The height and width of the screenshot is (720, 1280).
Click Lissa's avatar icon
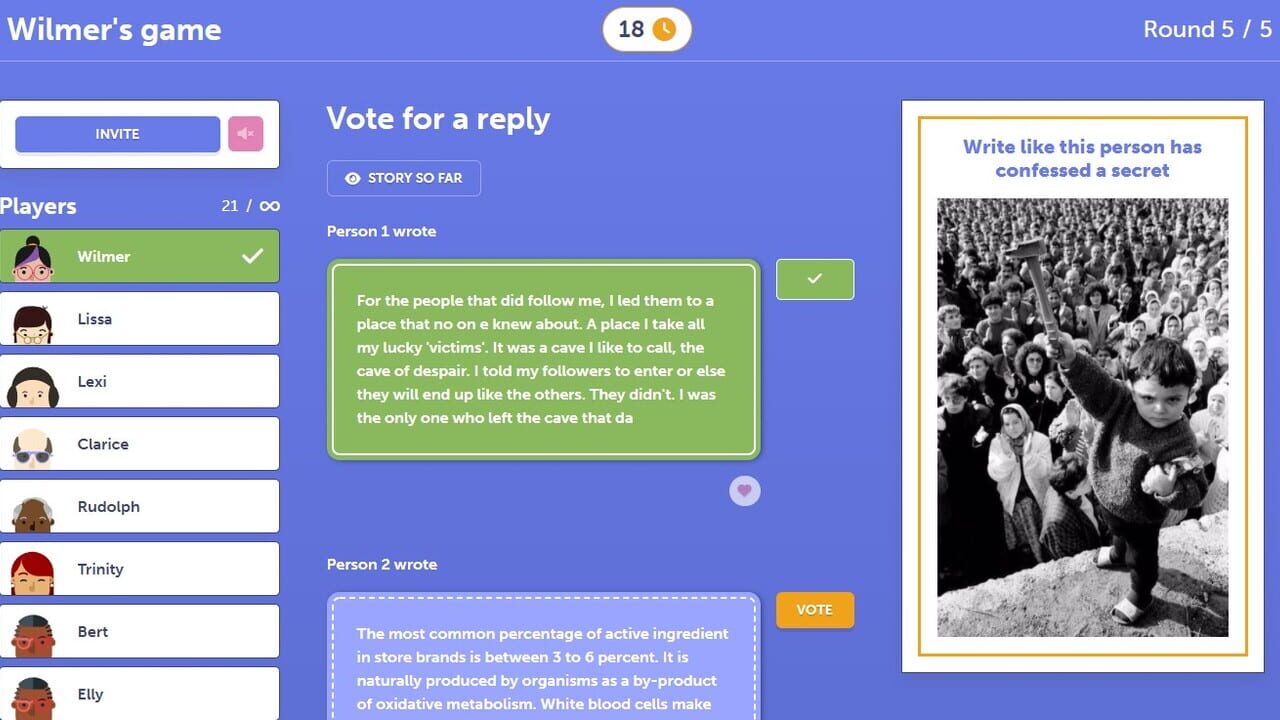[33, 321]
